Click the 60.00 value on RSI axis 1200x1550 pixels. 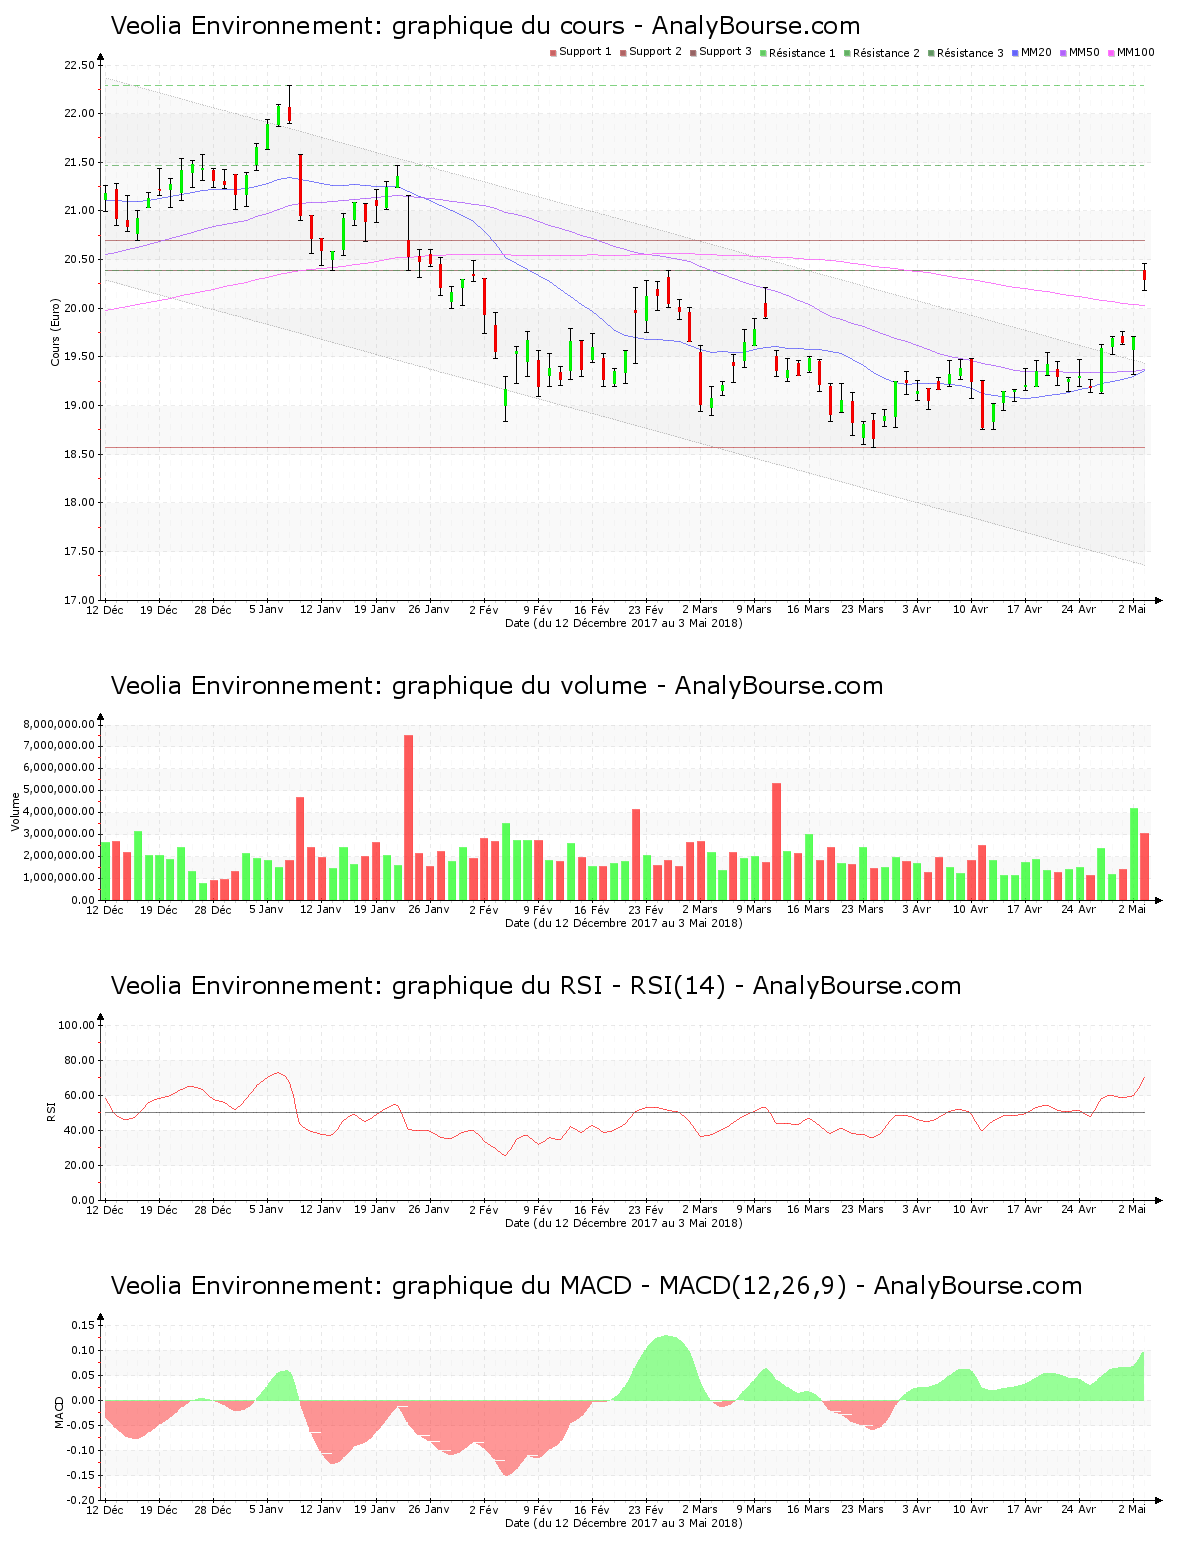[79, 1095]
